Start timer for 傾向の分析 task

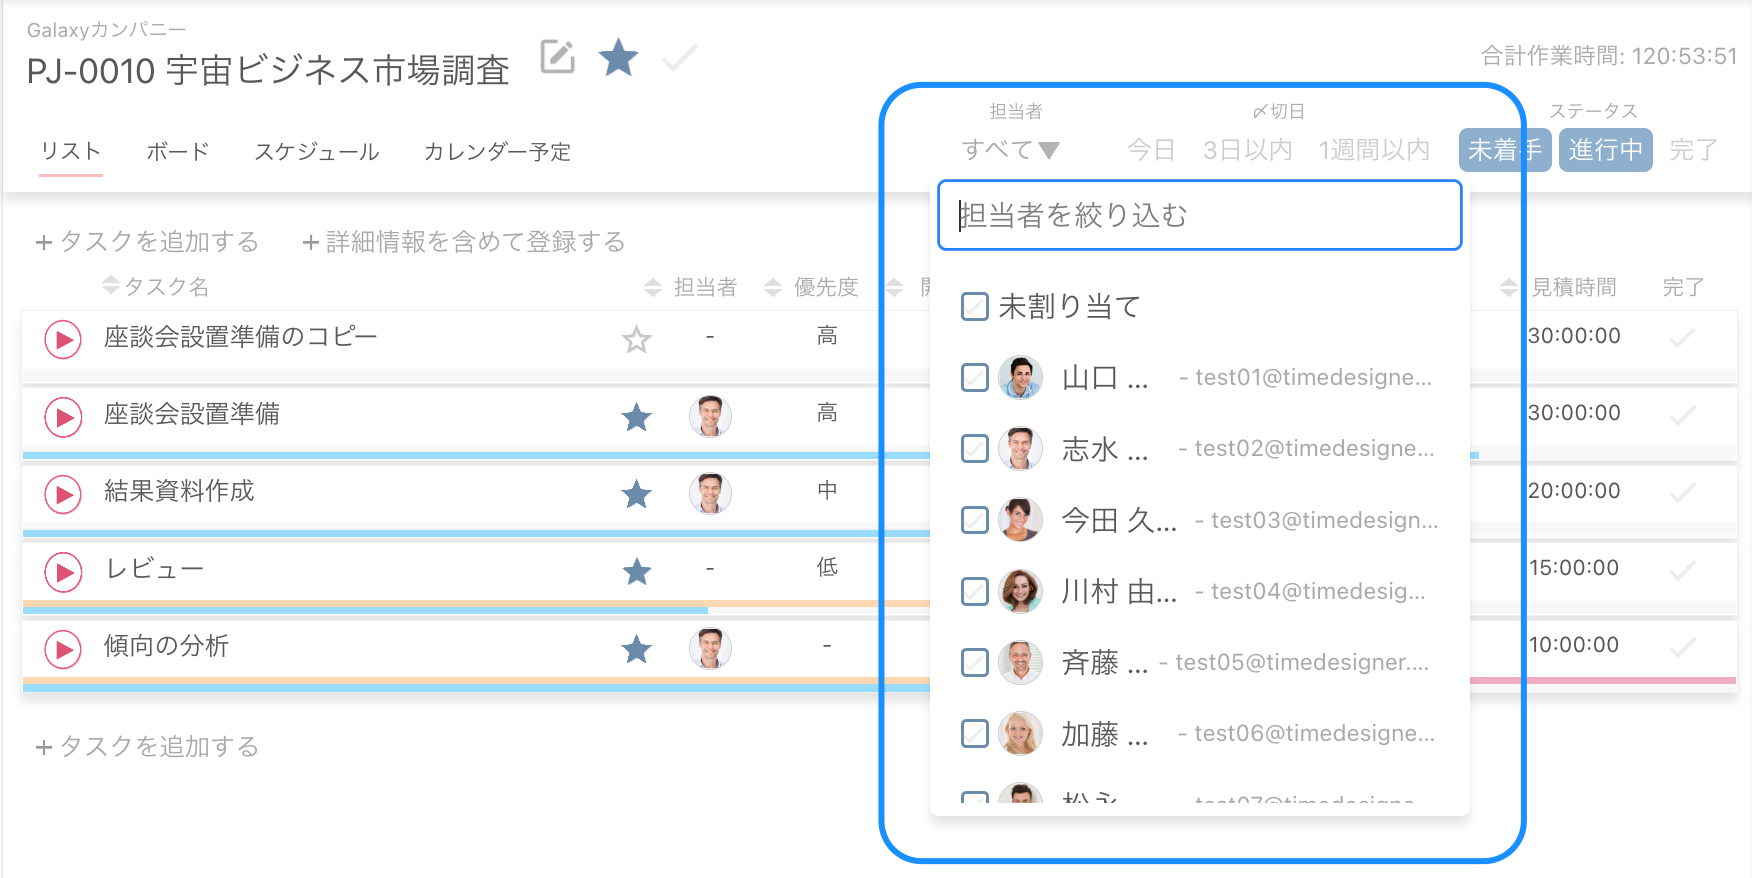[63, 649]
